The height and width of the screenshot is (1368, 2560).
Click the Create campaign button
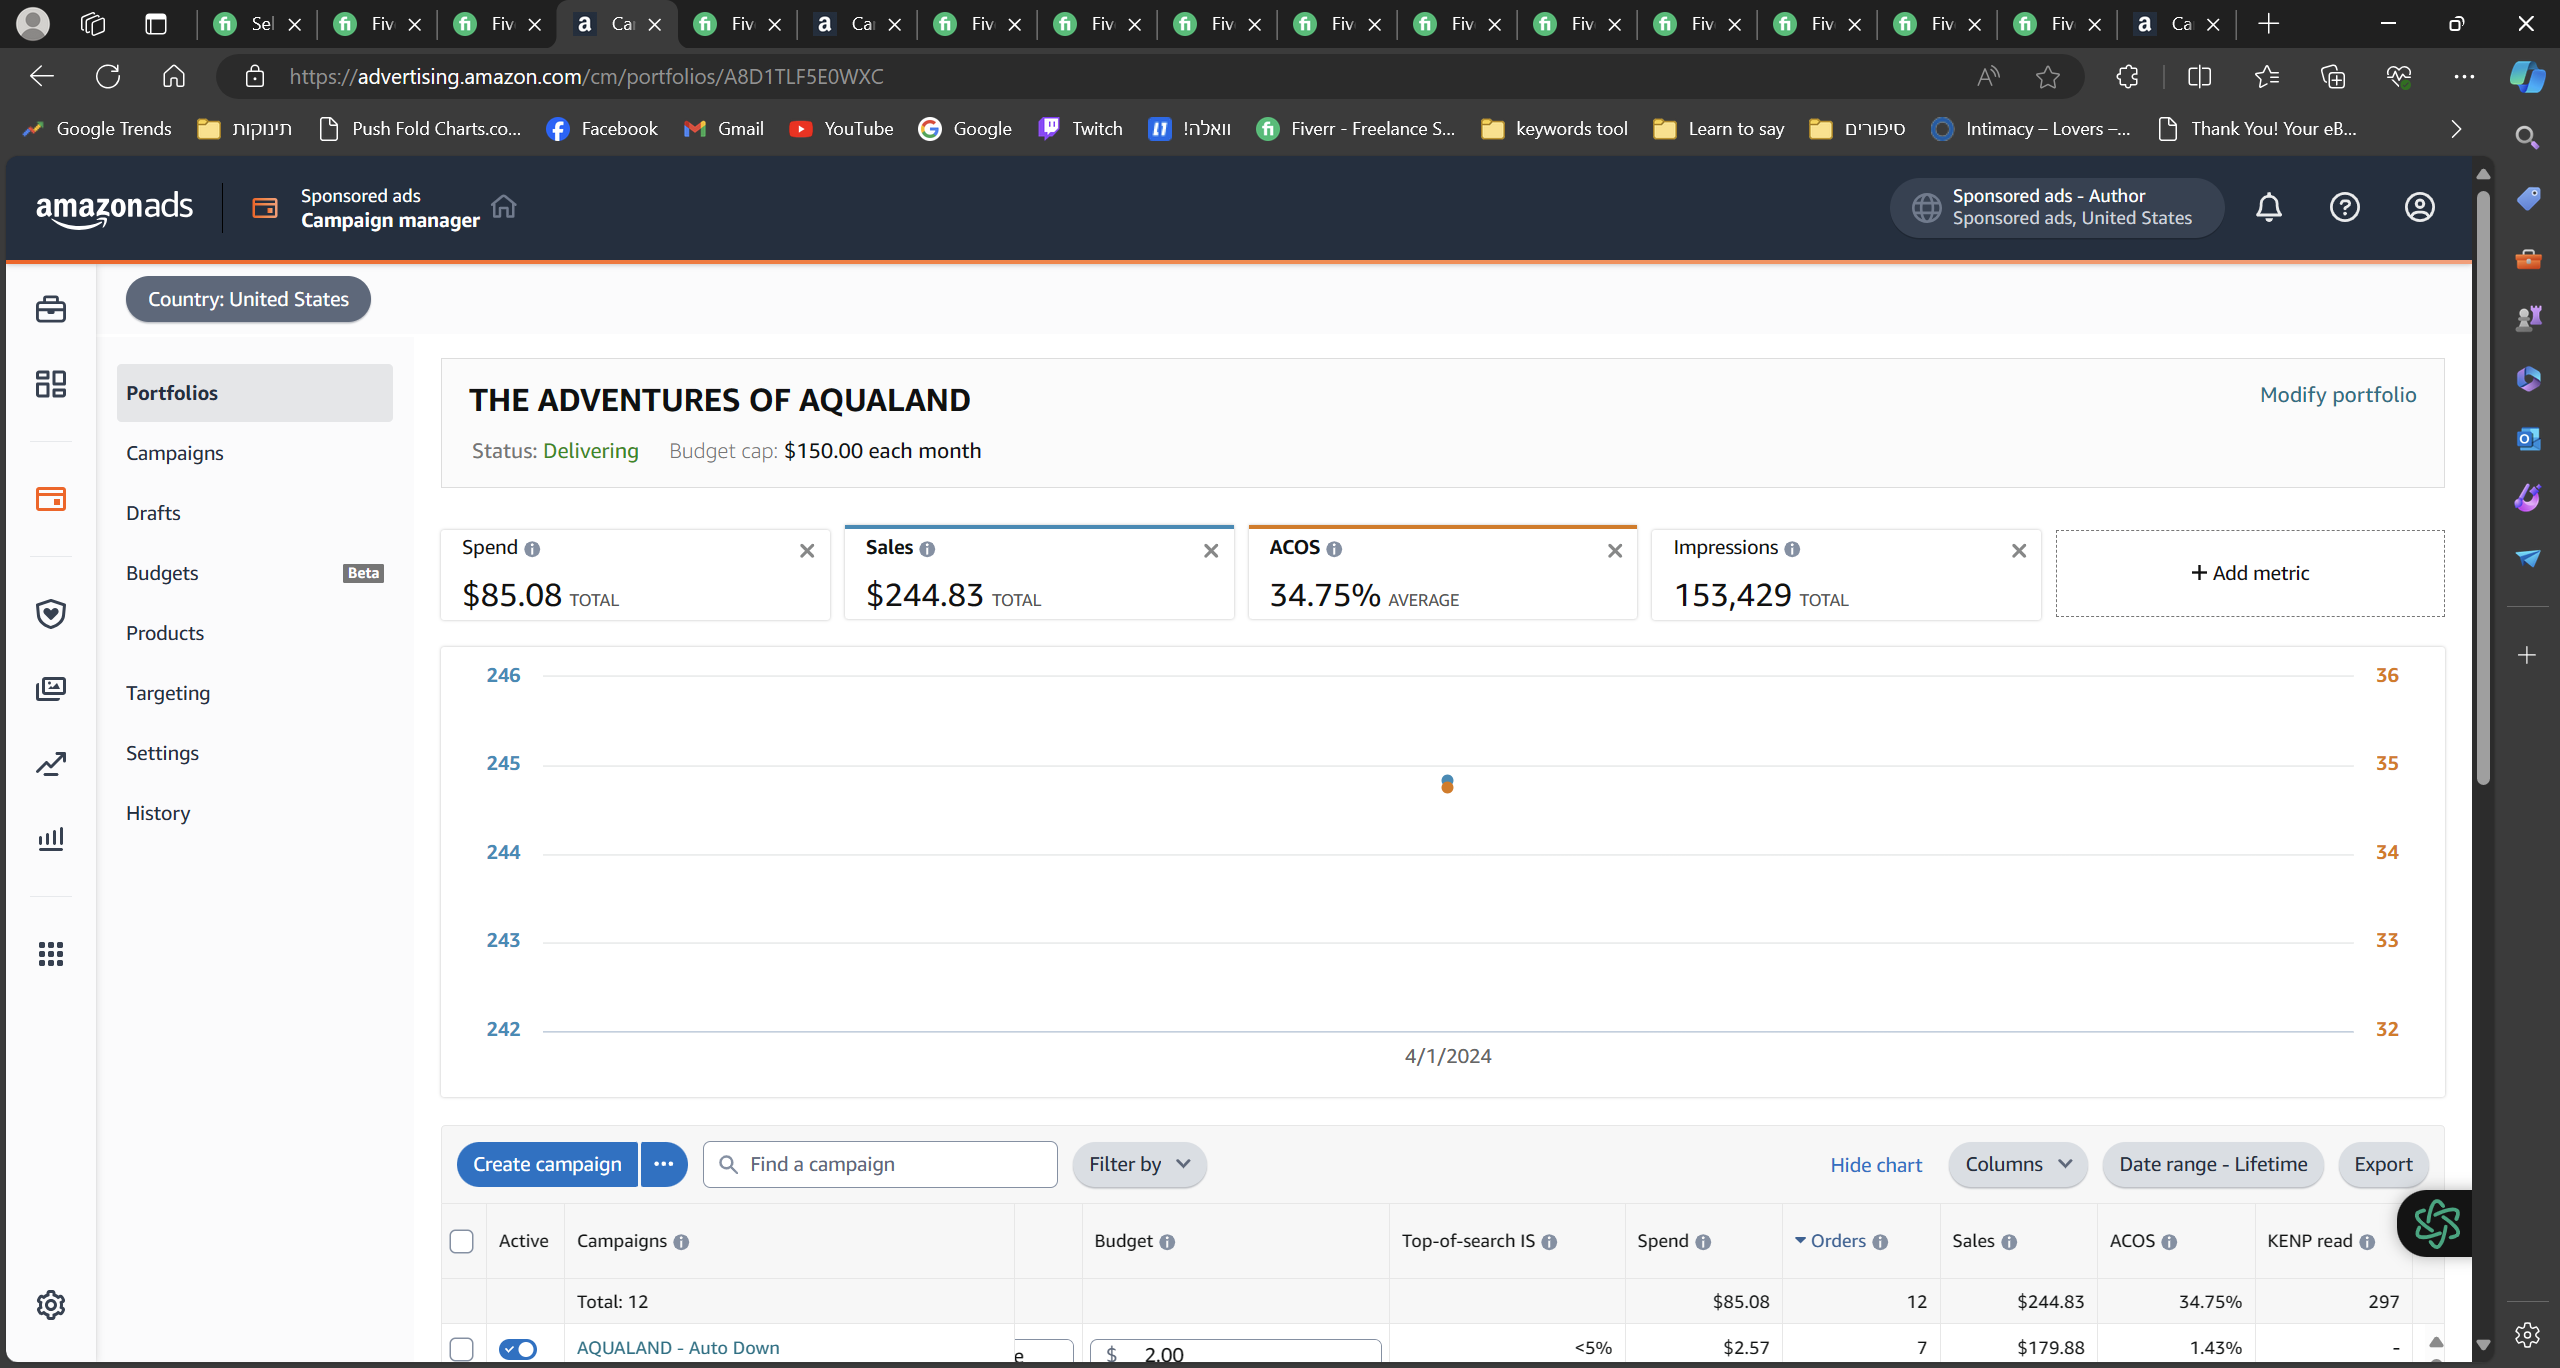(x=547, y=1164)
